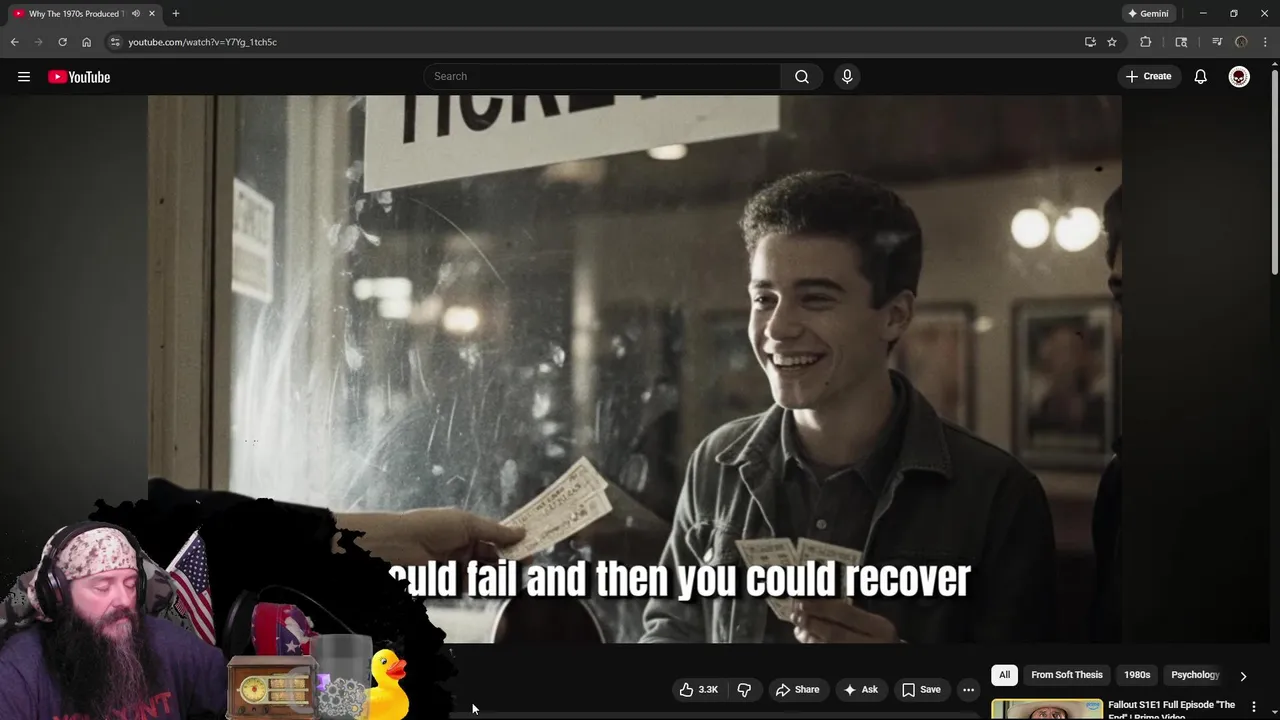Select the Psychology filter chip

1195,675
